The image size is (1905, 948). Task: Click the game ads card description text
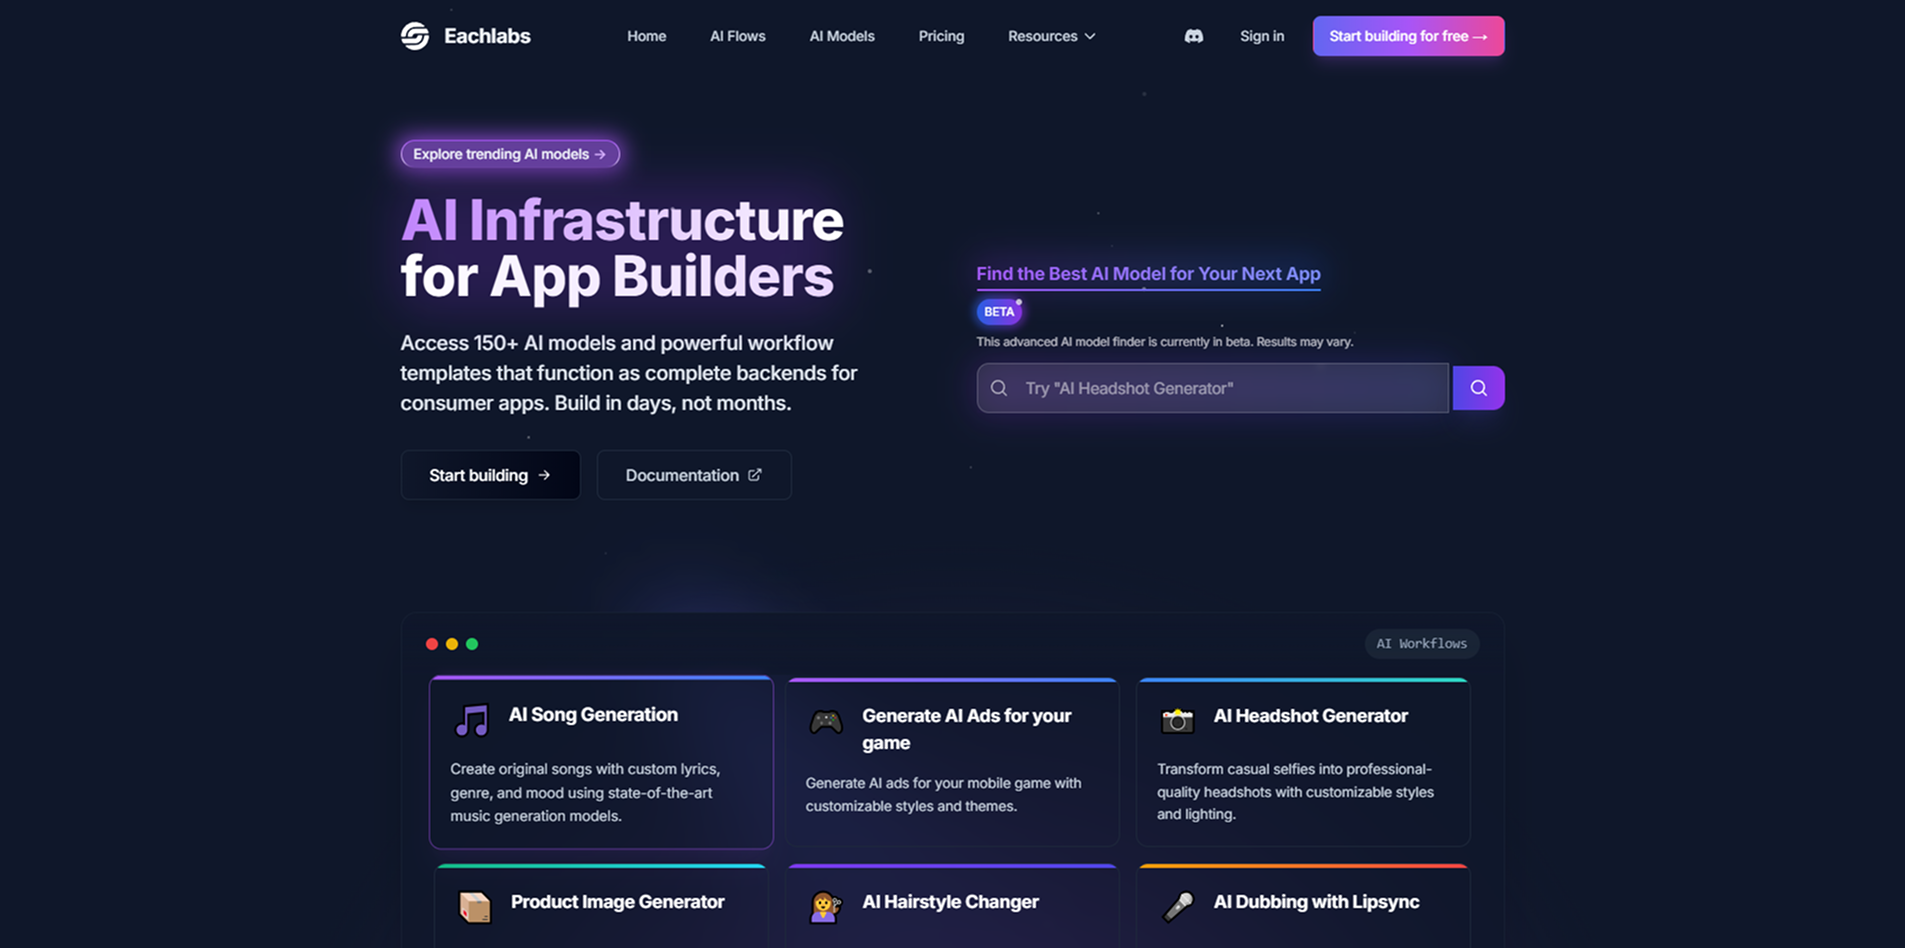click(943, 794)
